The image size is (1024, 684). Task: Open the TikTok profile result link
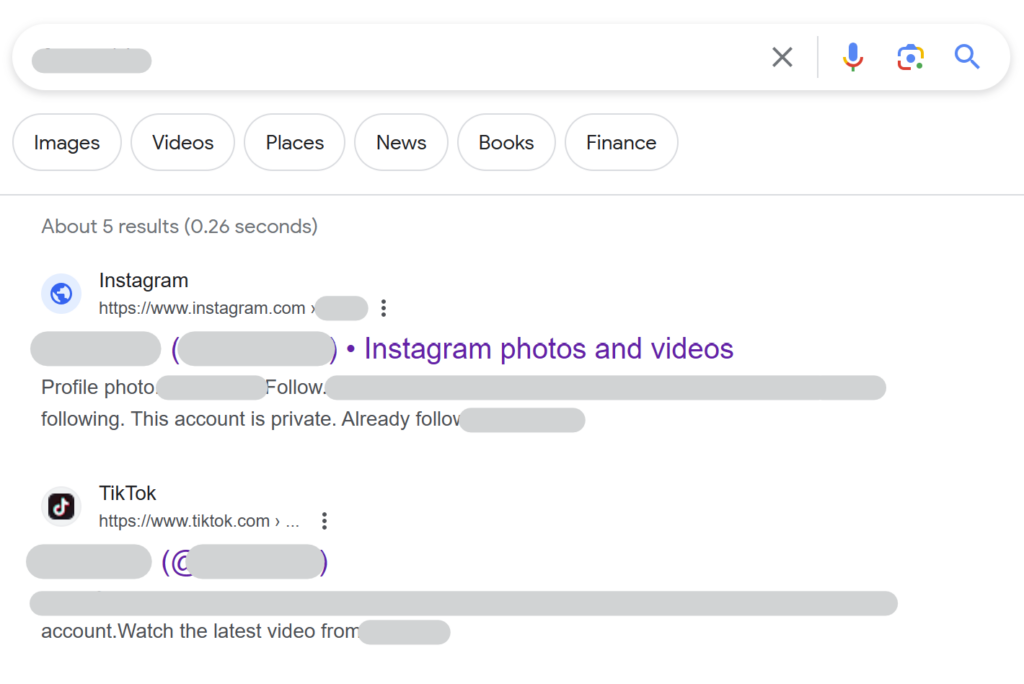click(178, 562)
